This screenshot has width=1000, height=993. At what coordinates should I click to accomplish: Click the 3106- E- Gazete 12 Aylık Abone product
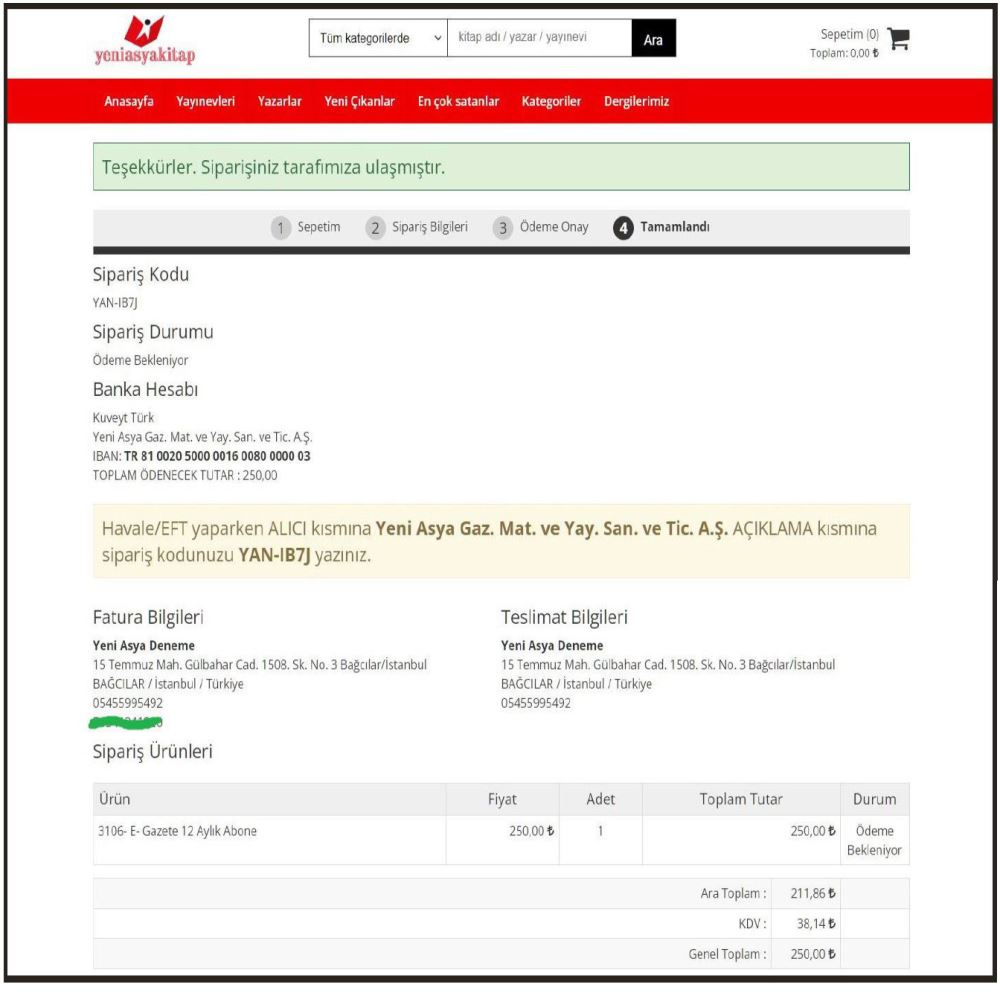177,831
